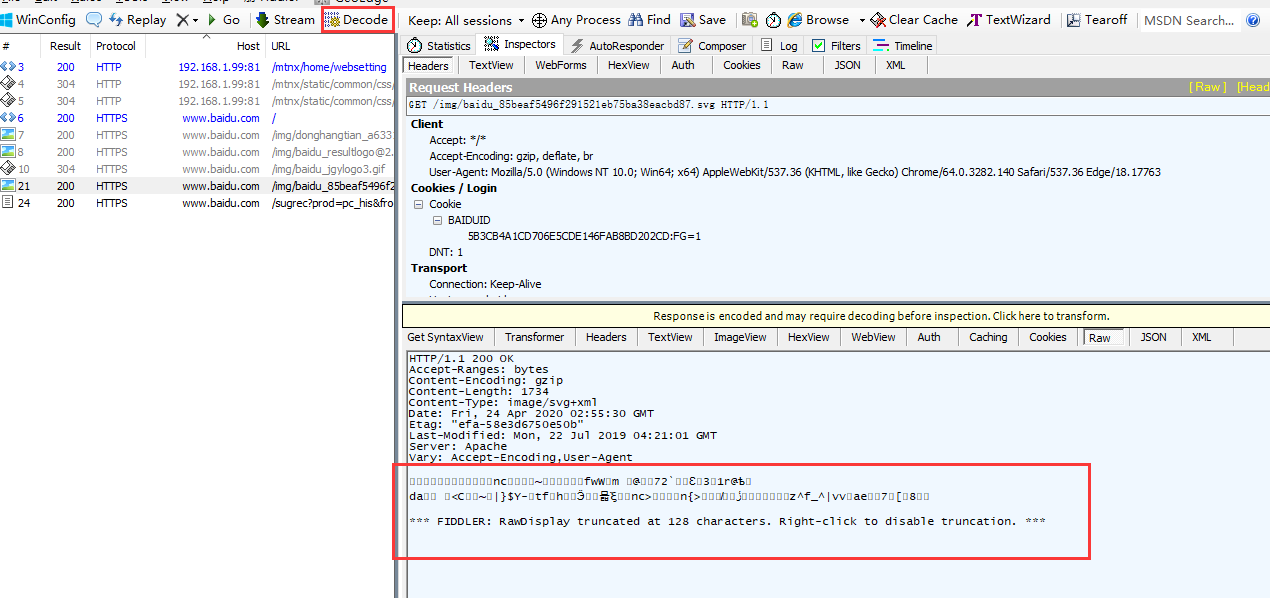Click the Save sessions icon
The width and height of the screenshot is (1270, 598).
688,20
